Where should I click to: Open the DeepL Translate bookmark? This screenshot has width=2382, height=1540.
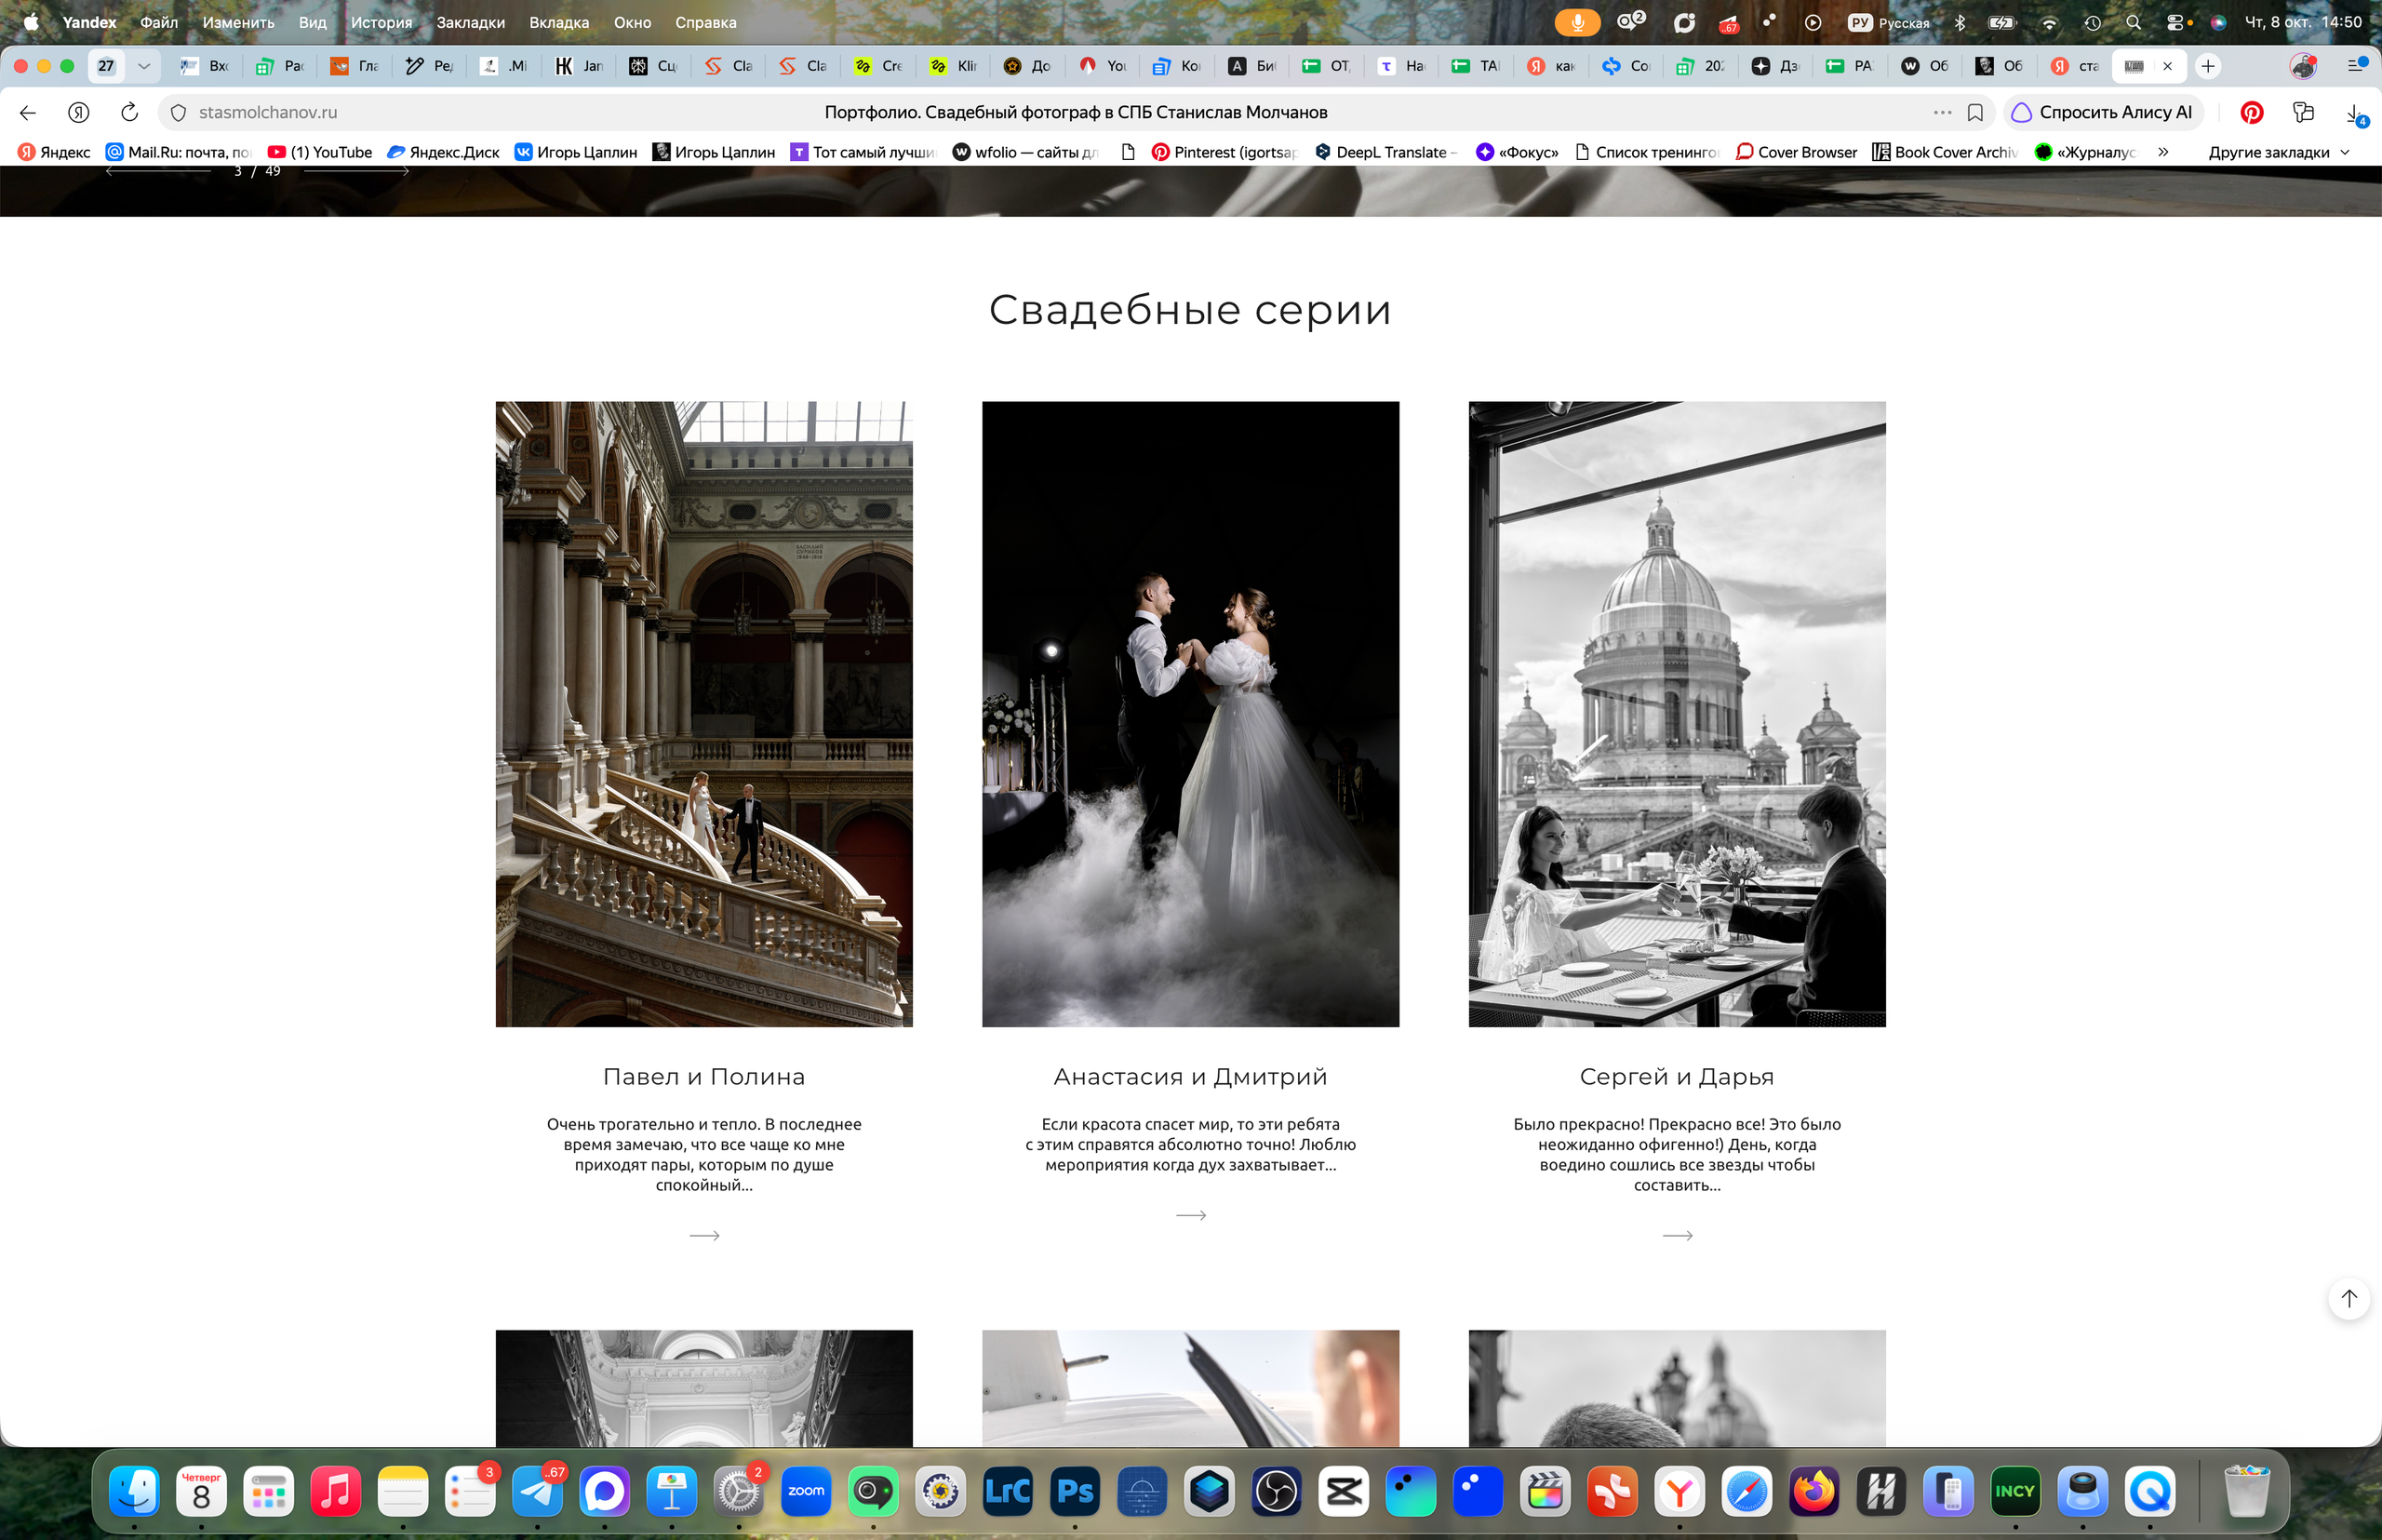(x=1385, y=152)
